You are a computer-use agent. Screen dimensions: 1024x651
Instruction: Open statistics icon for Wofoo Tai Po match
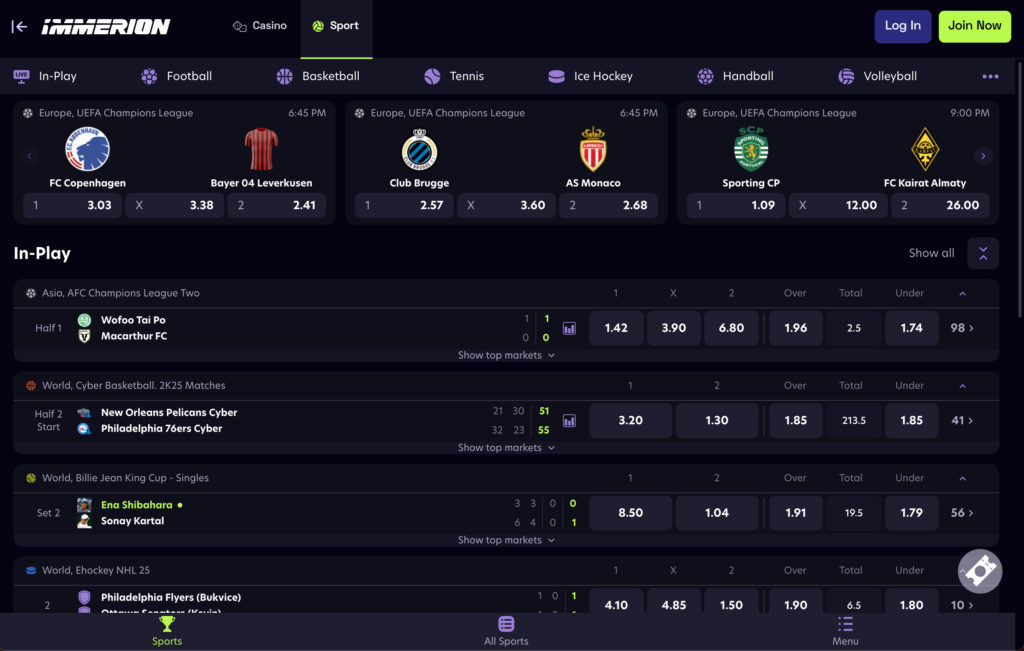[x=569, y=328]
